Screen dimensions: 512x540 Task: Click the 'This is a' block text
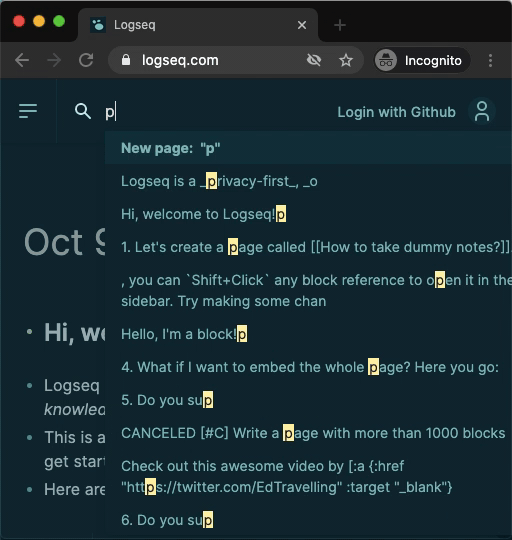75,449
